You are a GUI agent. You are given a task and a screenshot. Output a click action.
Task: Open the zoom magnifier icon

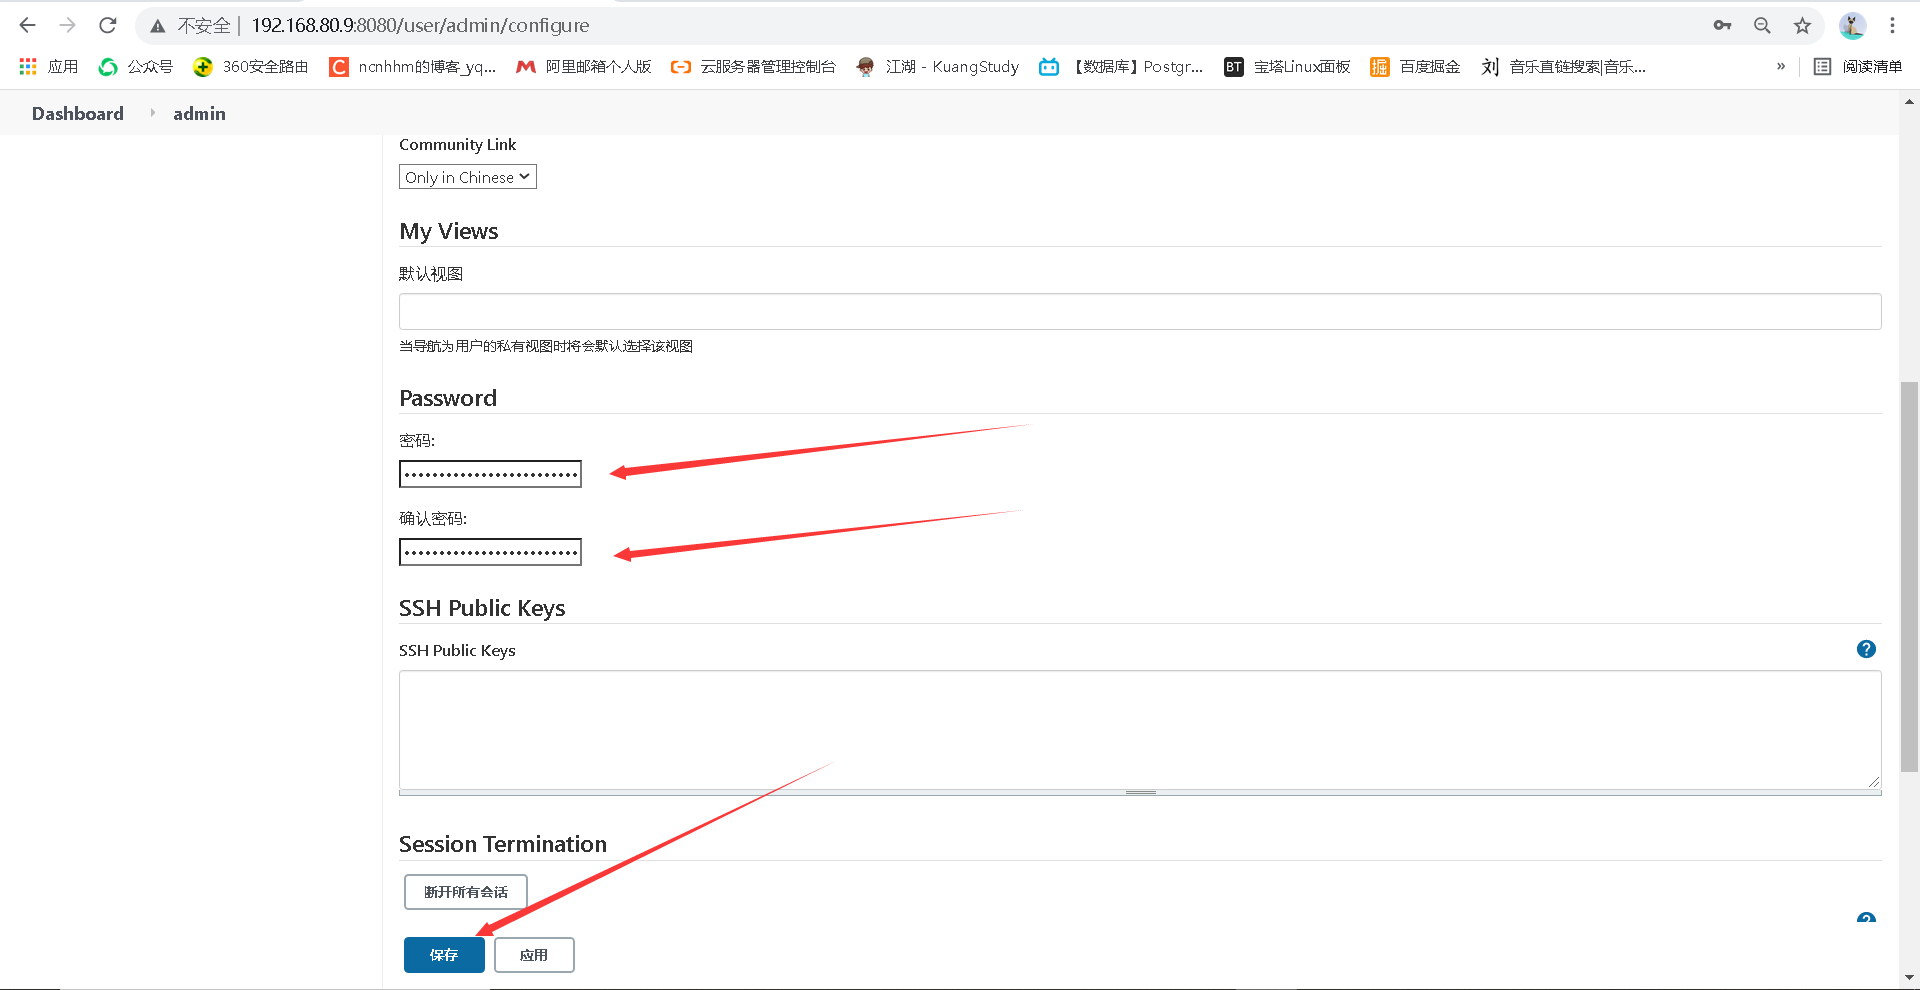click(x=1762, y=25)
